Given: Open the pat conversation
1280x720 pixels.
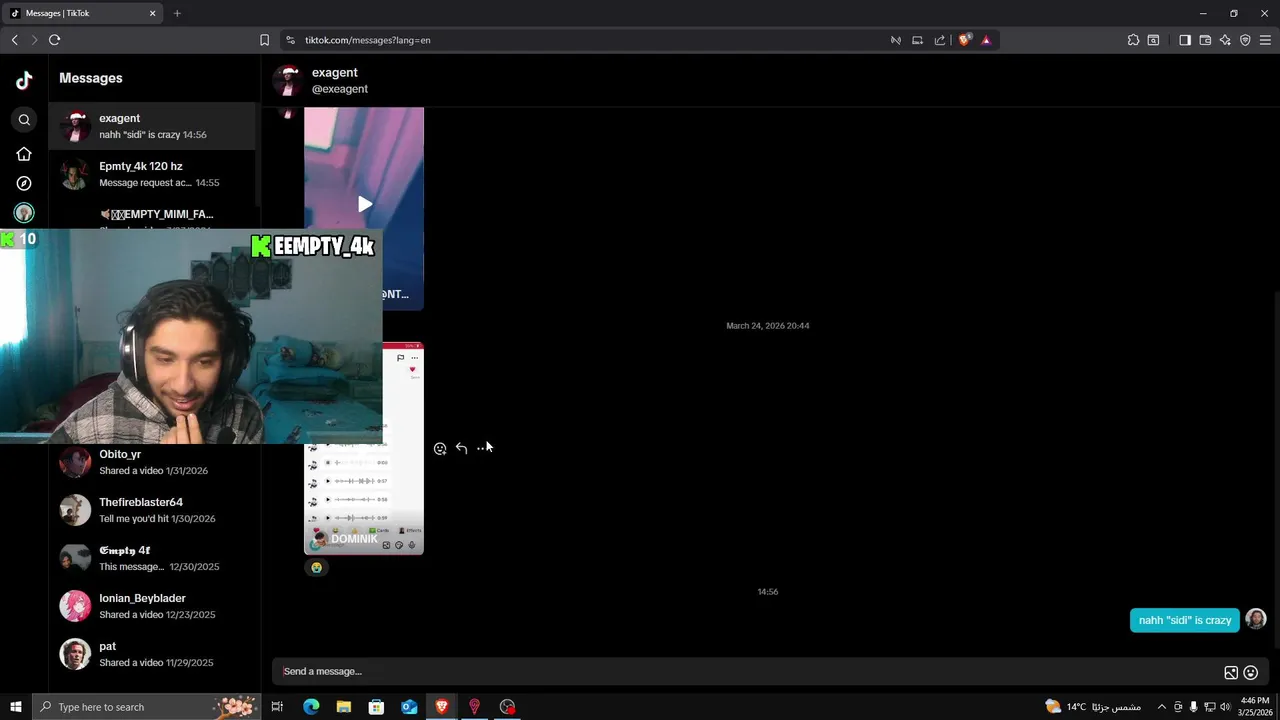Looking at the screenshot, I should (152, 654).
